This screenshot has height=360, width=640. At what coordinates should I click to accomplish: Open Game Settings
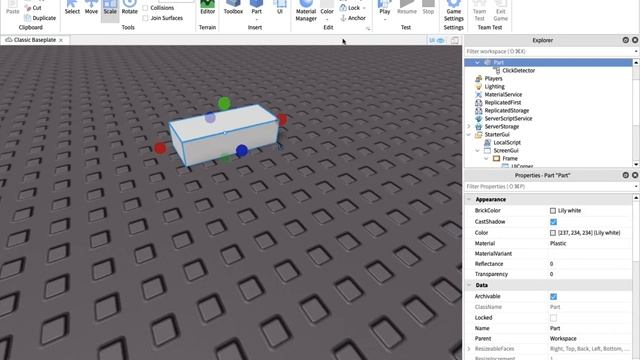[453, 11]
